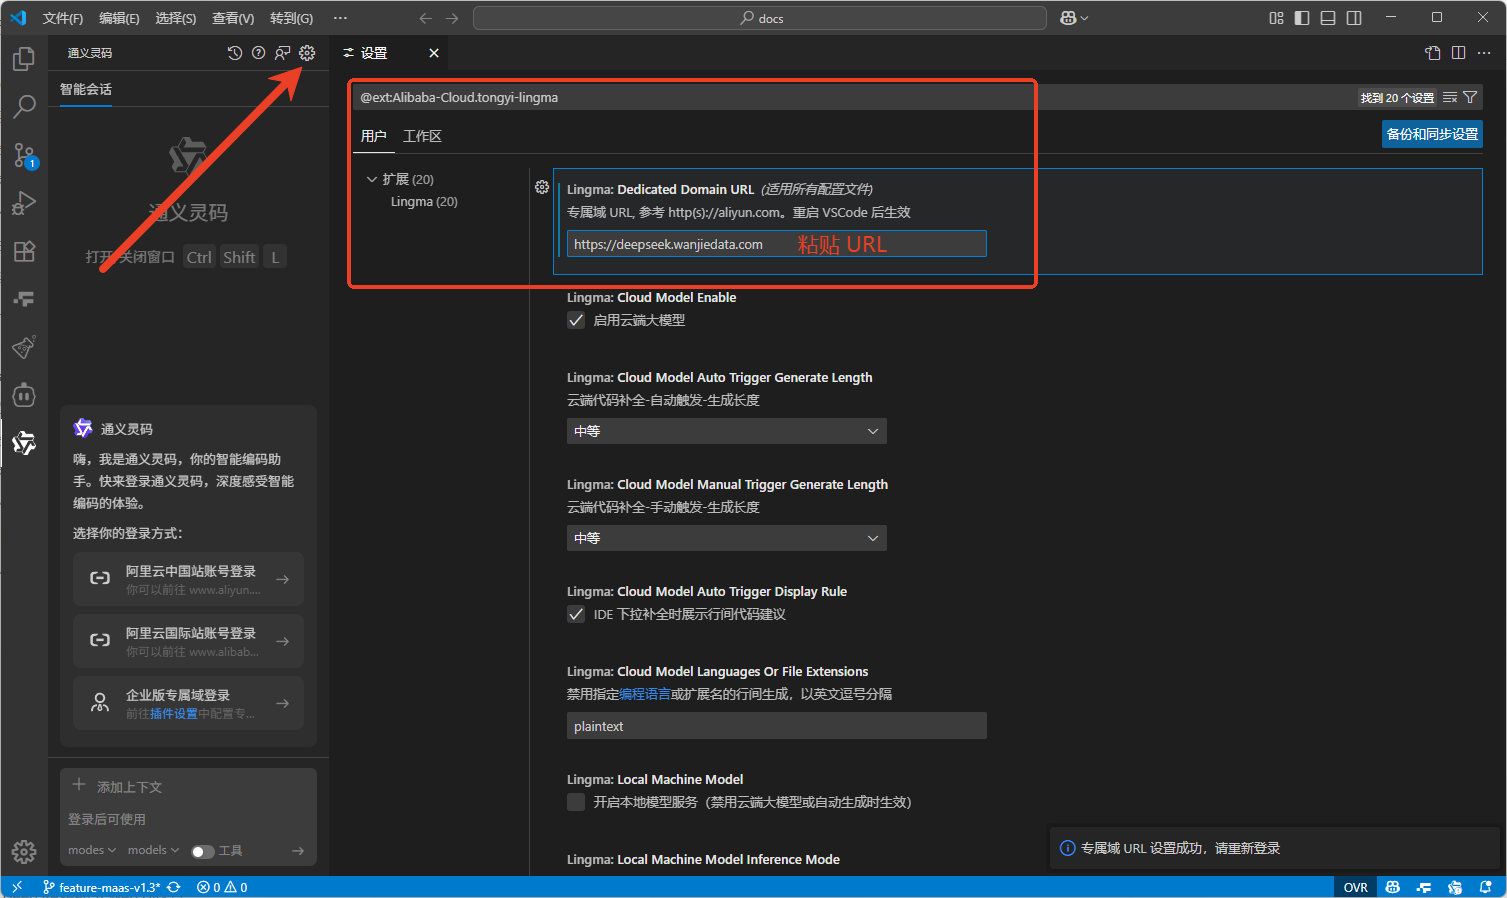
Task: Open the Manage gear at the bottom of the activity bar
Action: click(x=24, y=851)
